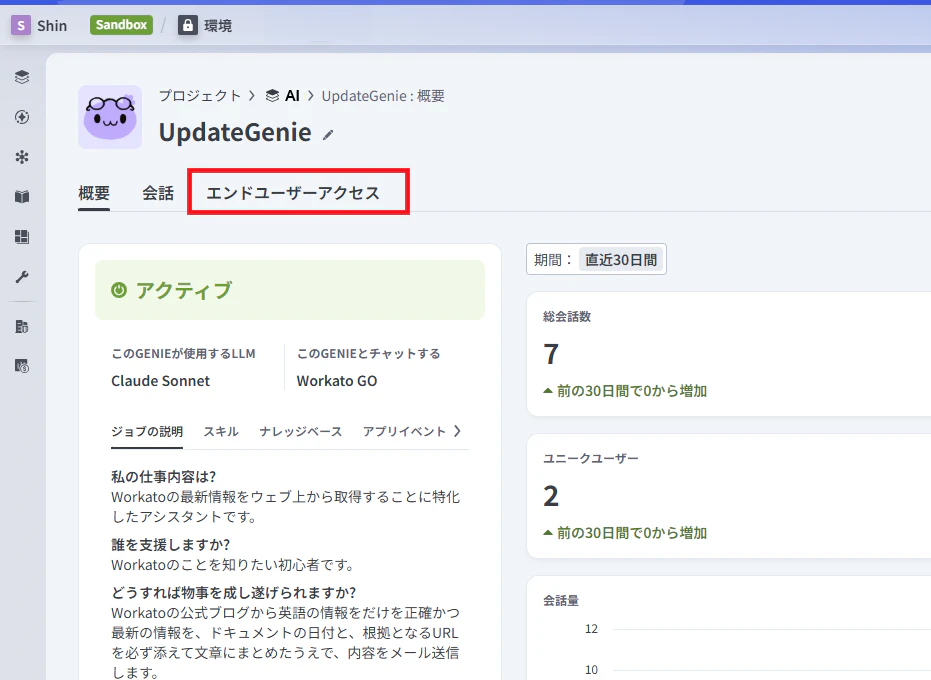Click the Claude Sonnet LLM value
Screen dimensions: 931x680
pyautogui.click(x=160, y=381)
